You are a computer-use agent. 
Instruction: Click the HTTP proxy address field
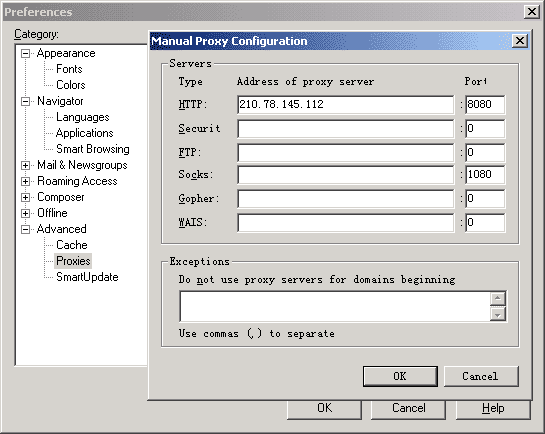coord(345,105)
